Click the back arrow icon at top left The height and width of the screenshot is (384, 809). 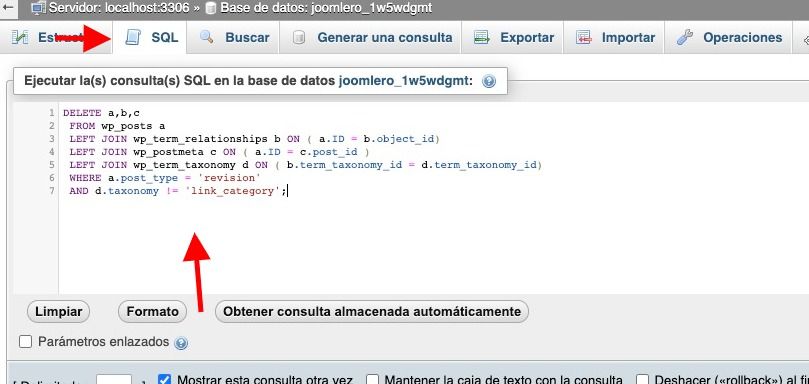(x=8, y=8)
